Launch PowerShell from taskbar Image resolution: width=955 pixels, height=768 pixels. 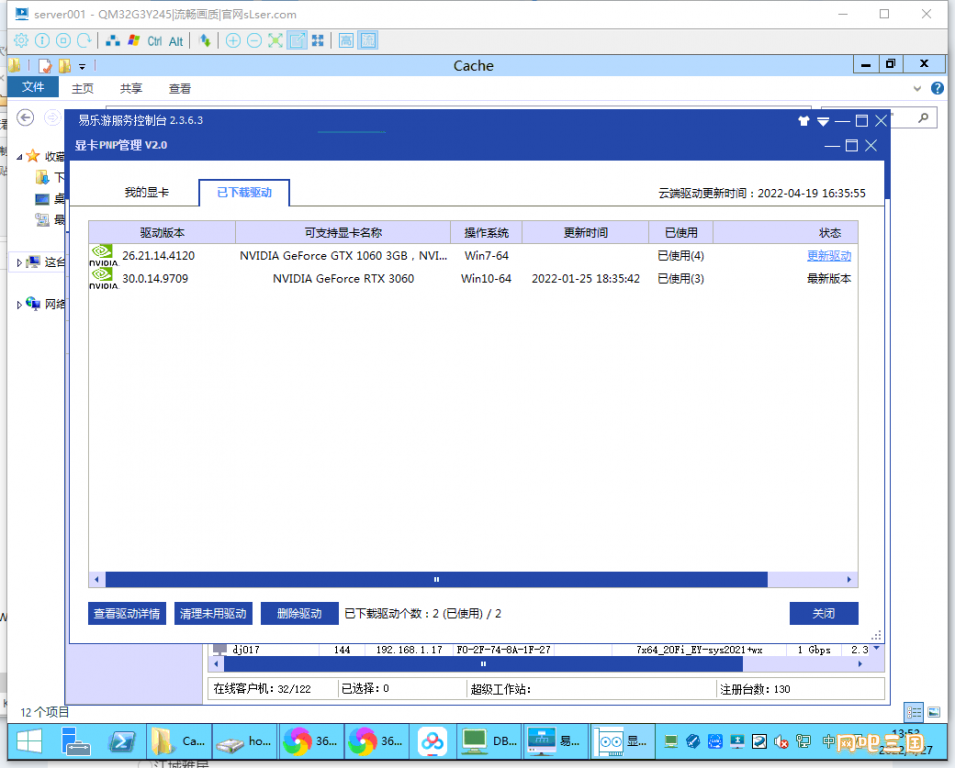(122, 741)
